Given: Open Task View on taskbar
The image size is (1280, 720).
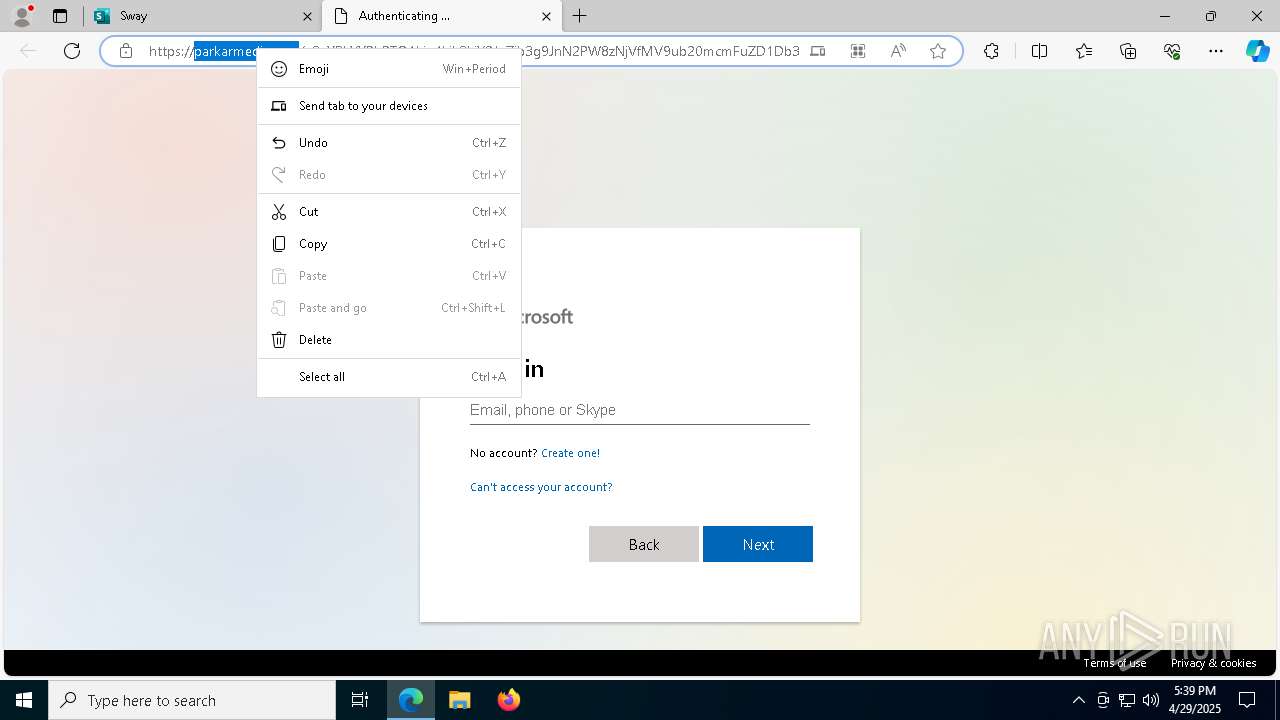Looking at the screenshot, I should click(360, 700).
